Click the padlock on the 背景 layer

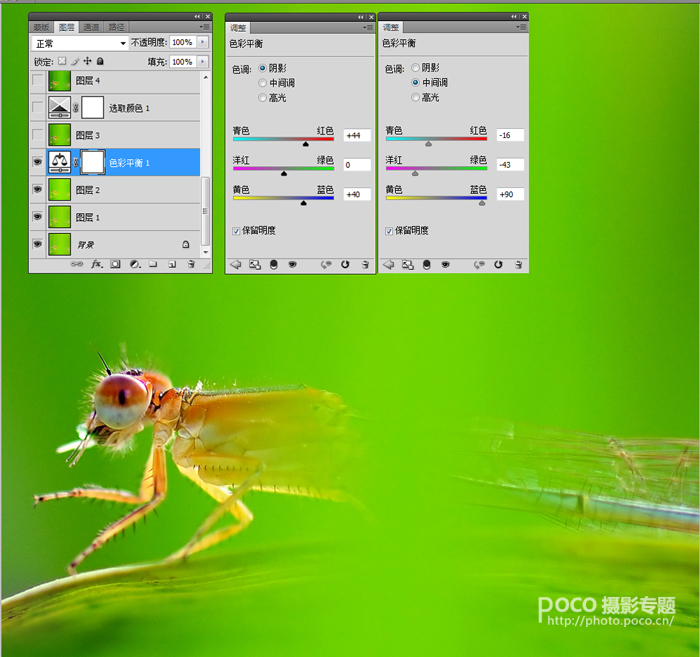[x=186, y=244]
